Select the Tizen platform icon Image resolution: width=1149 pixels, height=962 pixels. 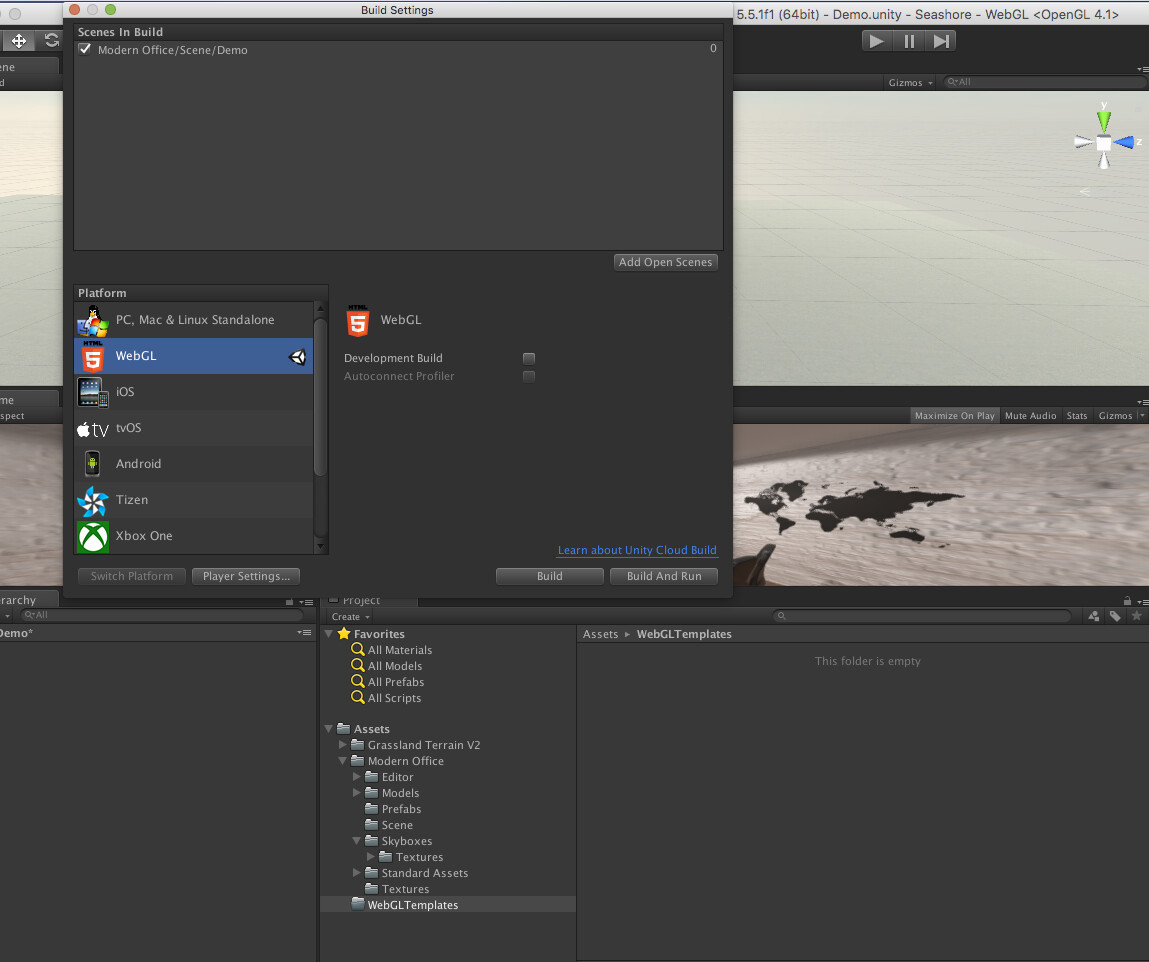click(91, 499)
